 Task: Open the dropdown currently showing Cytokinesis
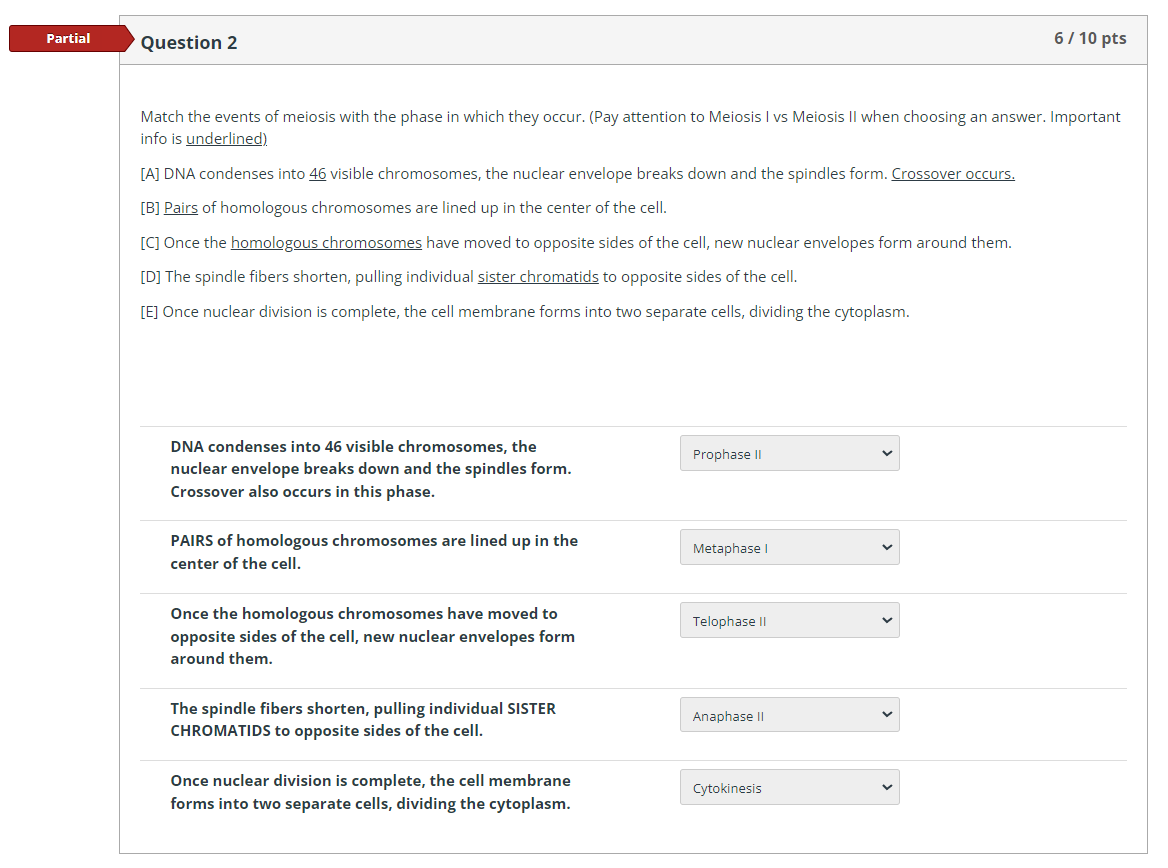point(789,787)
